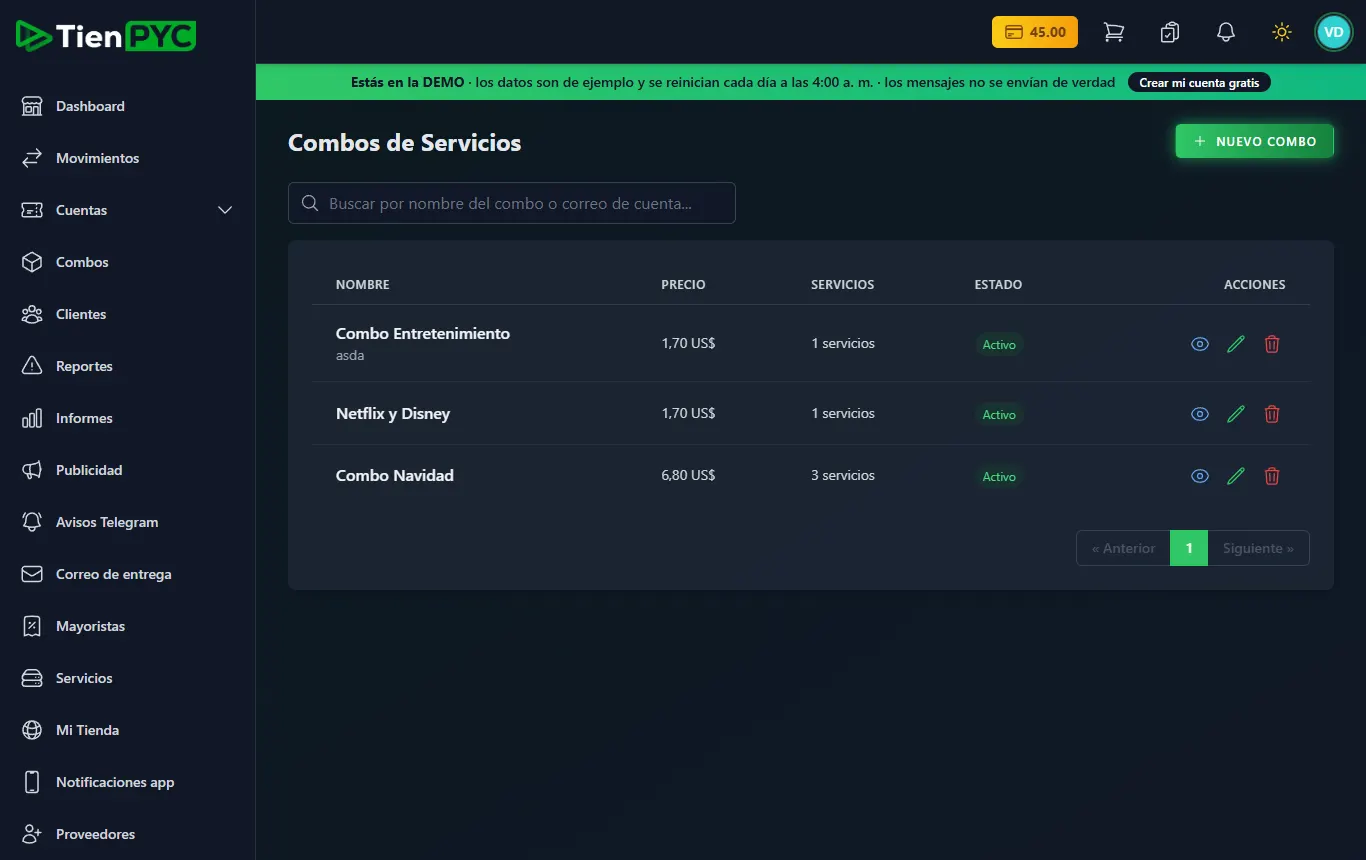Open the notifications bell in header
This screenshot has width=1366, height=860.
click(x=1226, y=32)
